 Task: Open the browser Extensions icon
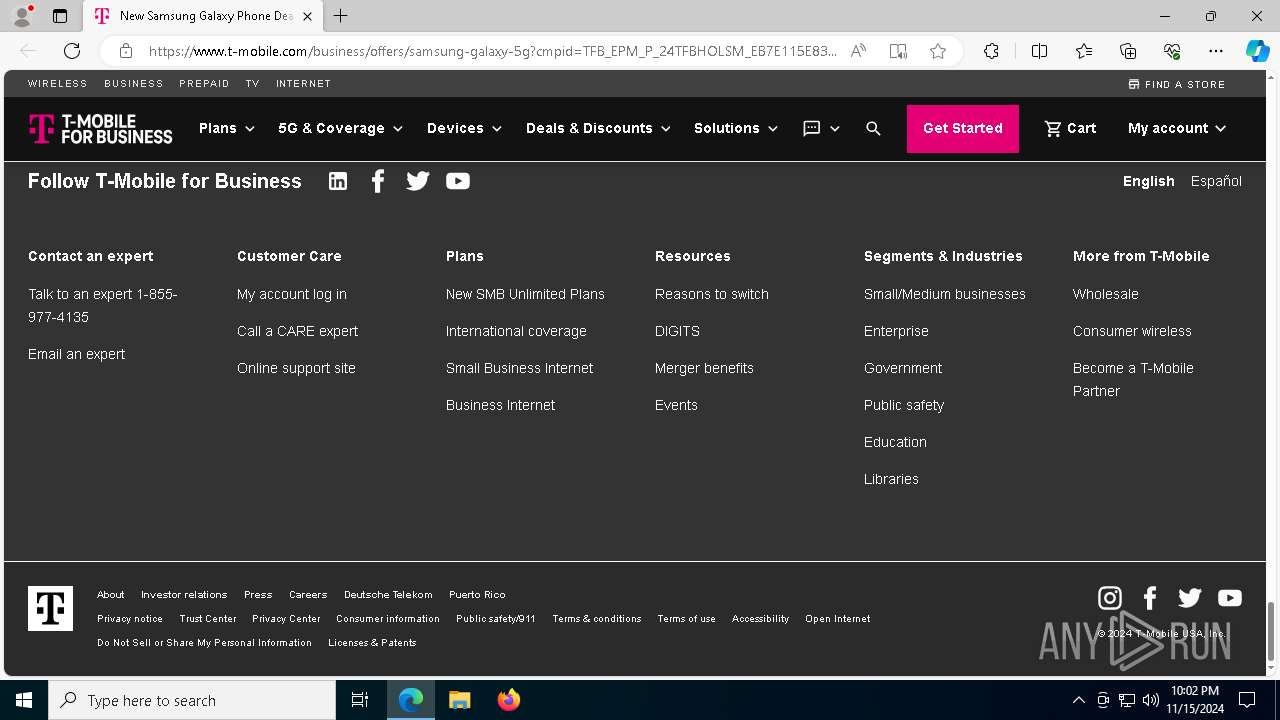[991, 51]
